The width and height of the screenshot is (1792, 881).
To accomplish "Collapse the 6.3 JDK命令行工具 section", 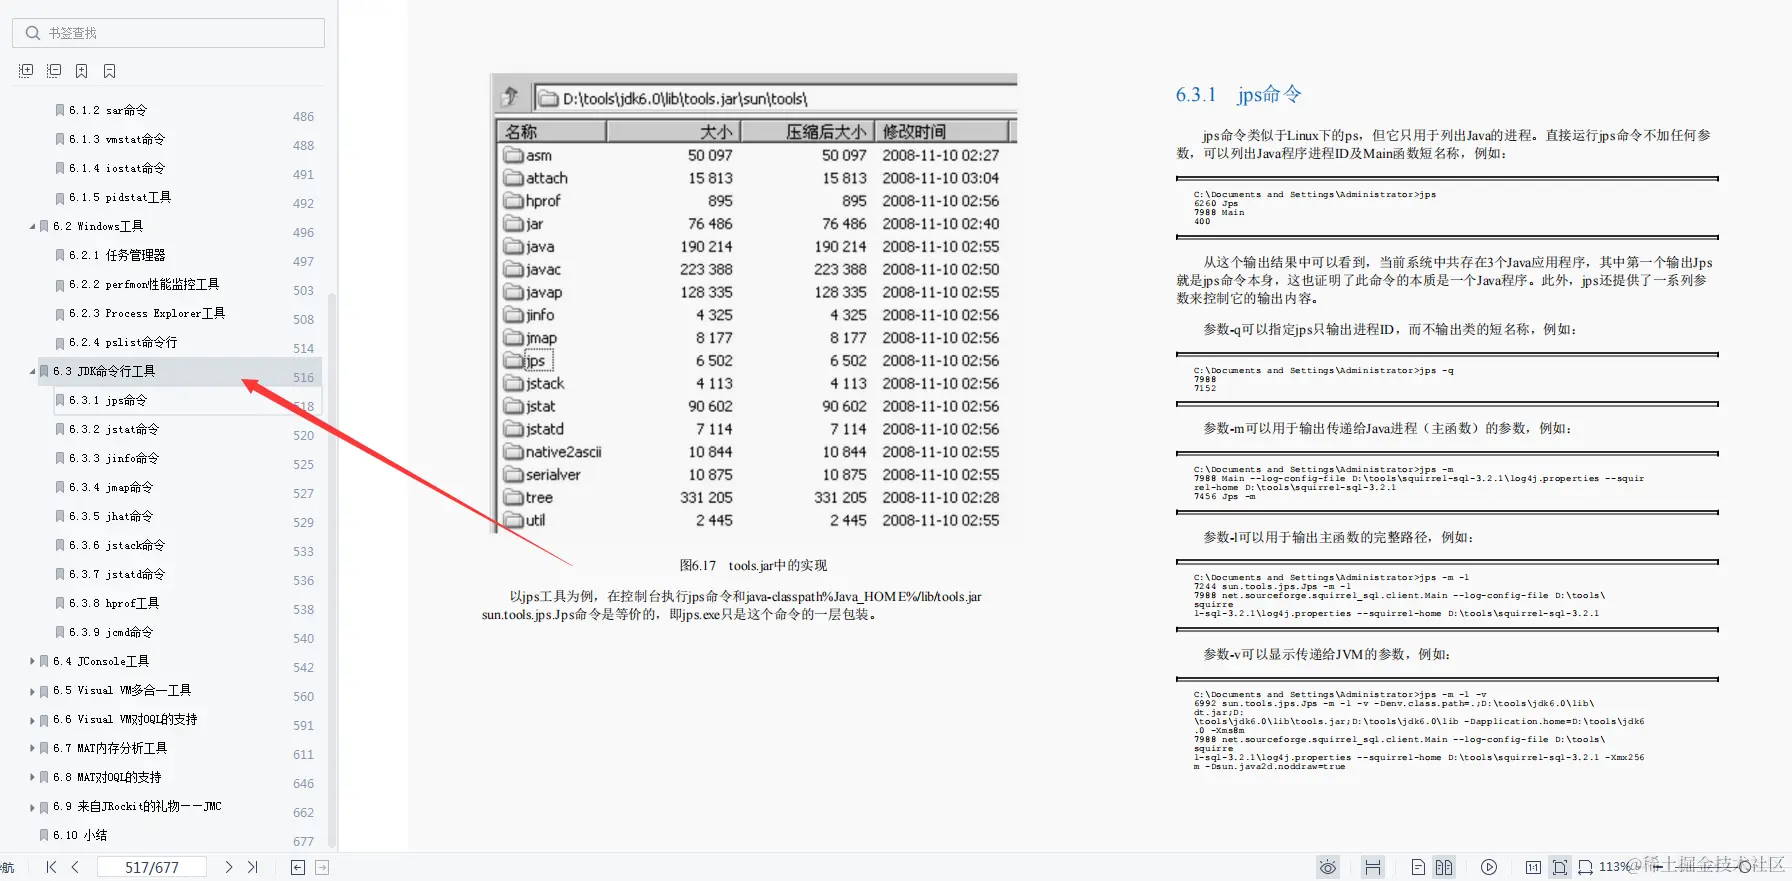I will tap(32, 372).
